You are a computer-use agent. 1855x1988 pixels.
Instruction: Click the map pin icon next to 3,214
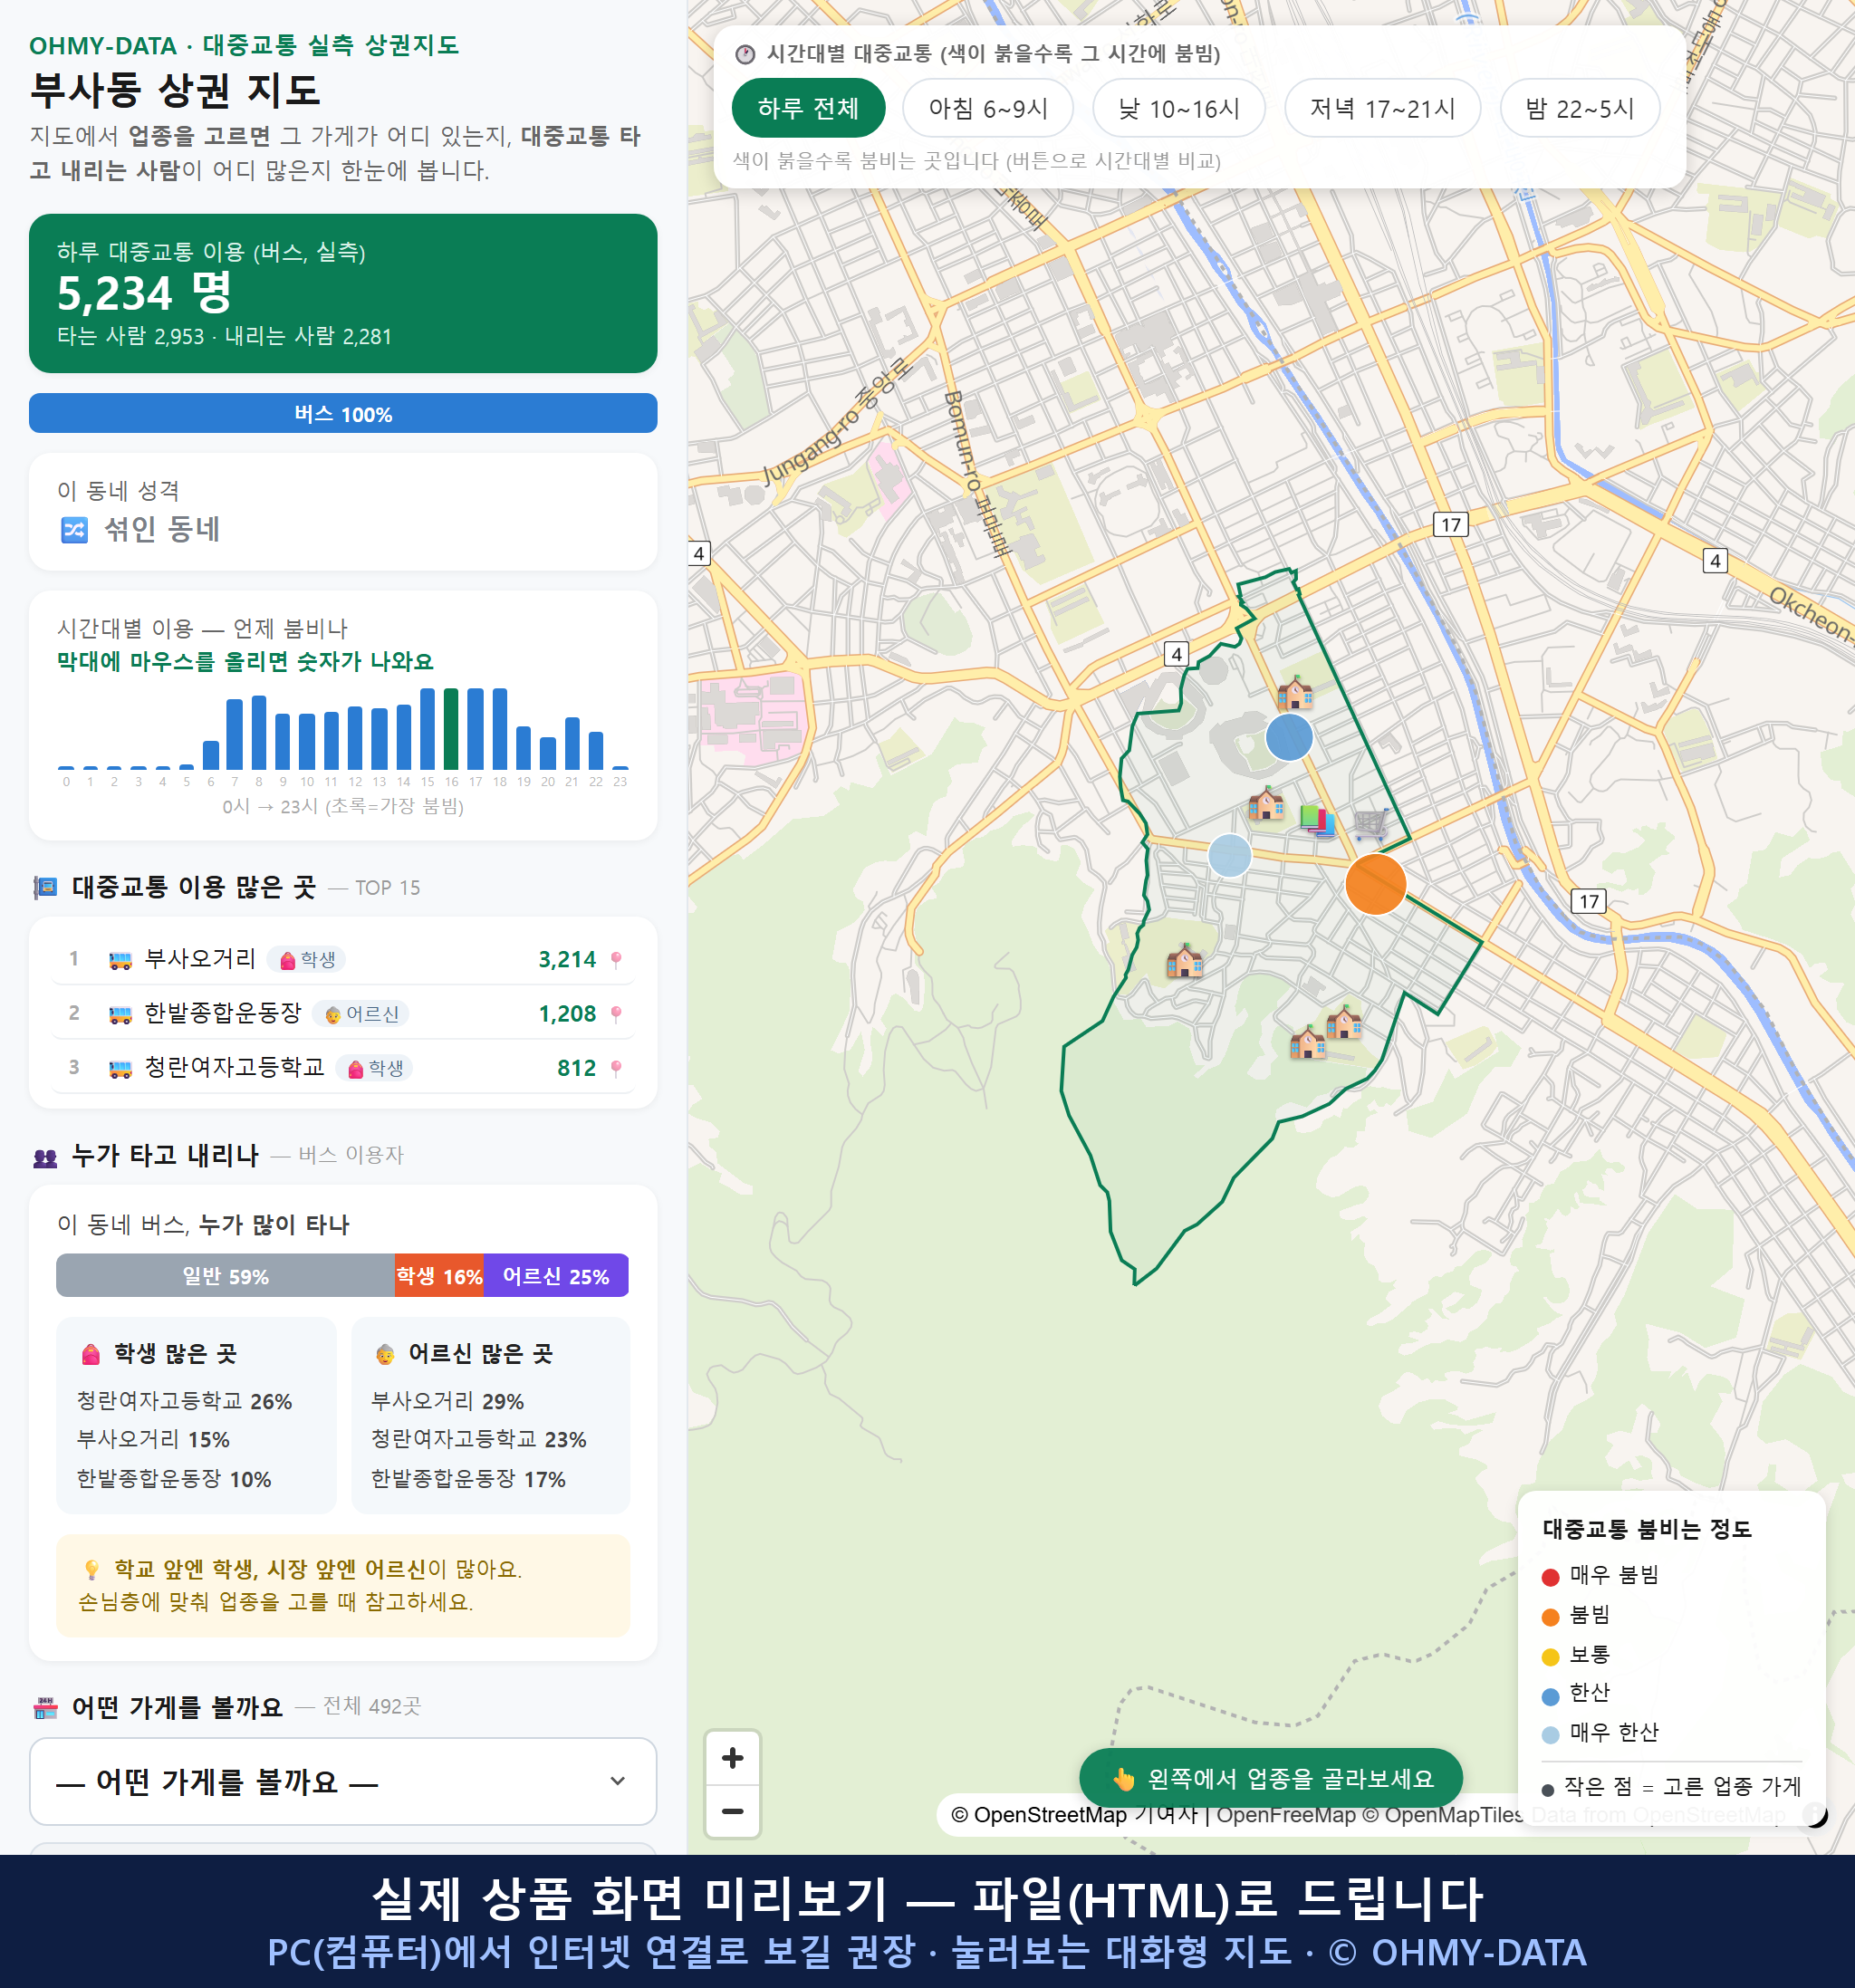click(616, 960)
